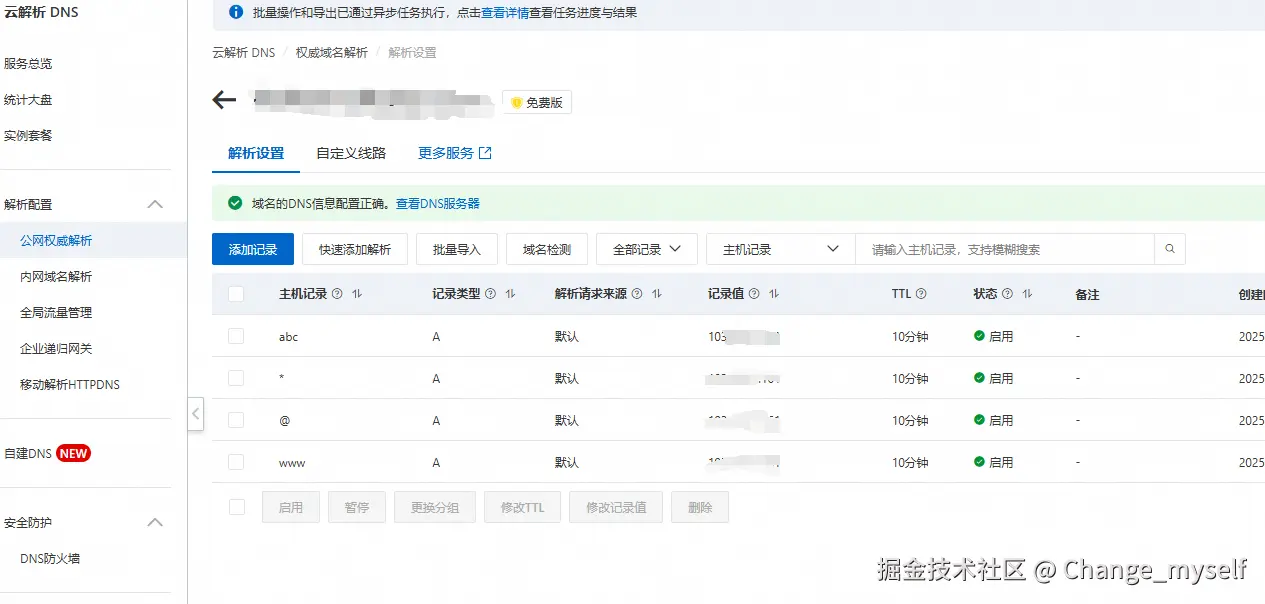Open the 全部记录 filter dropdown
The height and width of the screenshot is (604, 1265).
coord(646,248)
